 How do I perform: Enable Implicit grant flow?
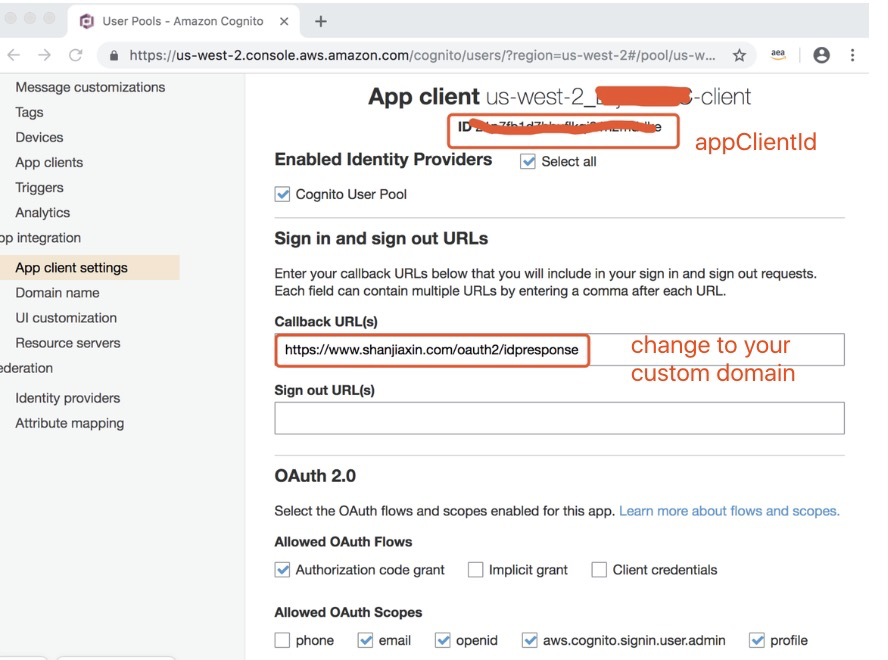(x=475, y=569)
